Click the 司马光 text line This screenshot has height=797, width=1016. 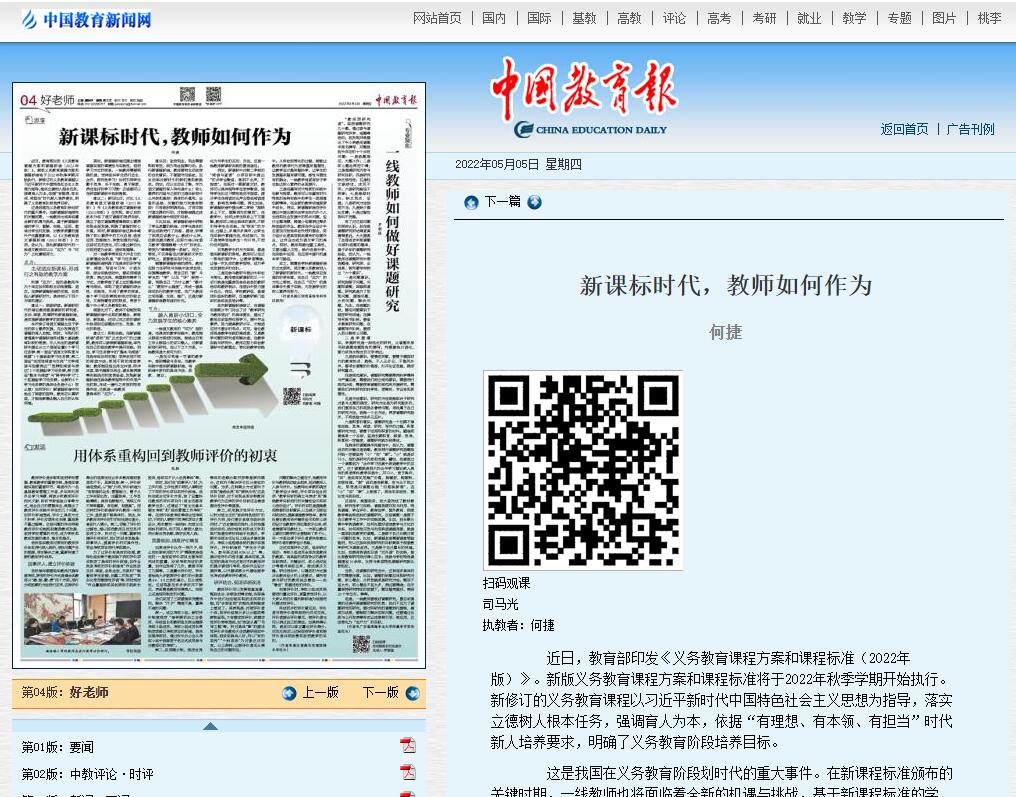pos(500,605)
